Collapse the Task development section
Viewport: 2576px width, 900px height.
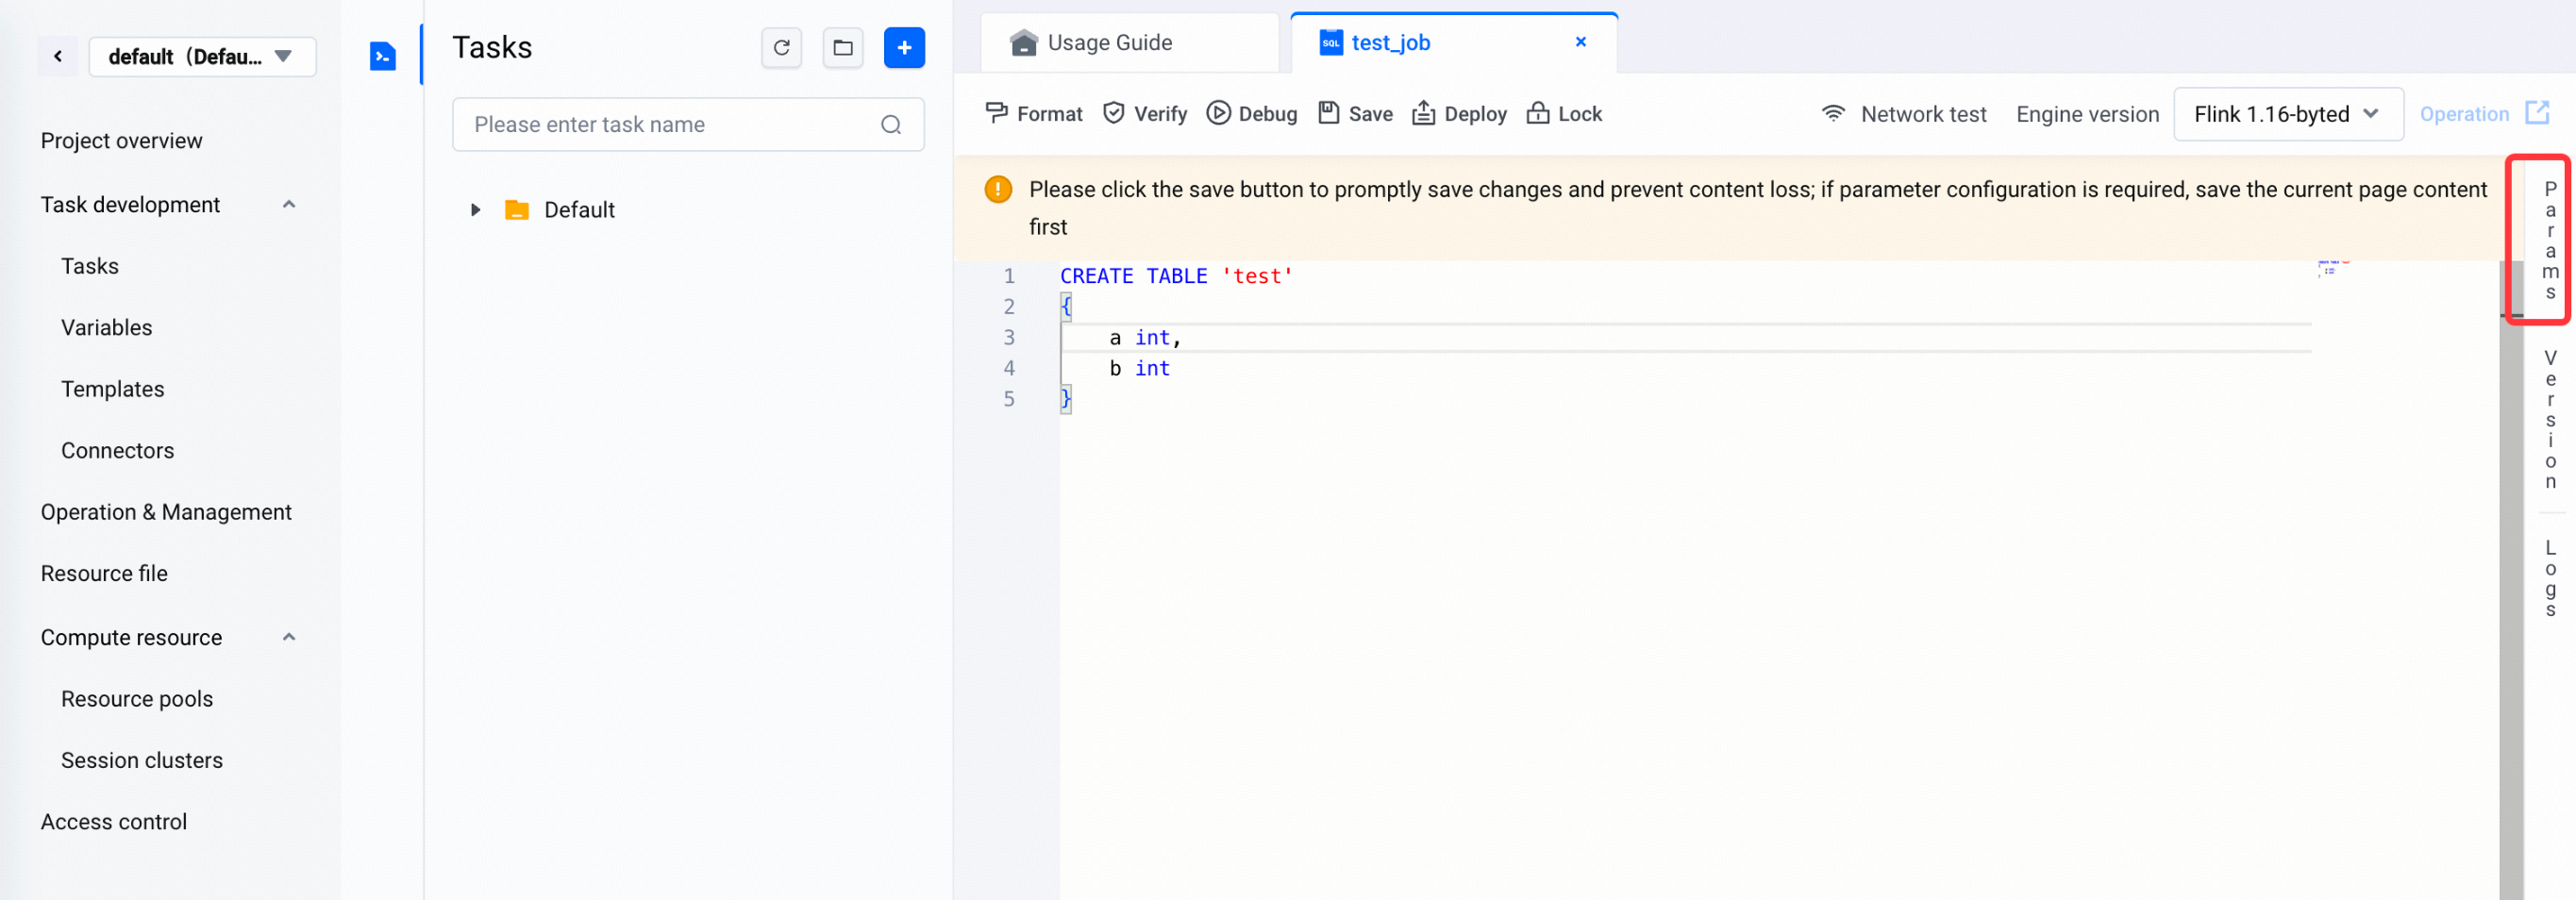click(289, 205)
